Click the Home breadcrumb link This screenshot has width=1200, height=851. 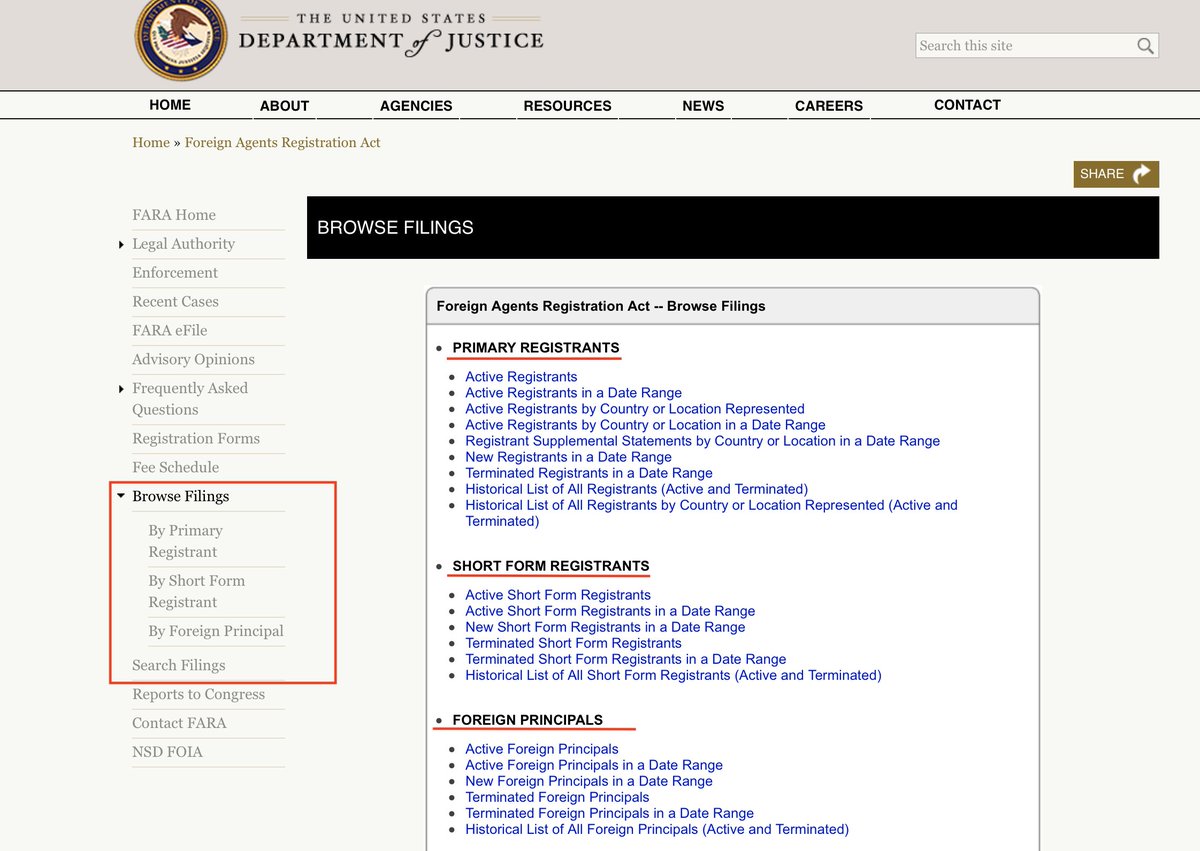151,143
